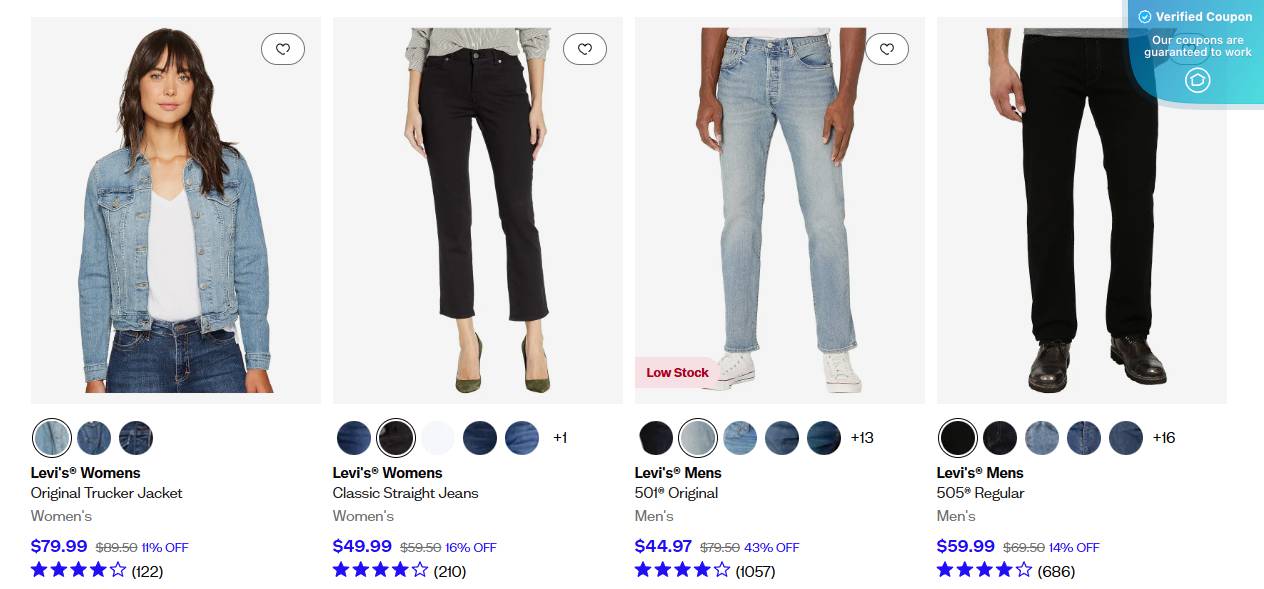Open the Original Trucker Jacket product link
The height and width of the screenshot is (589, 1264).
coord(106,492)
